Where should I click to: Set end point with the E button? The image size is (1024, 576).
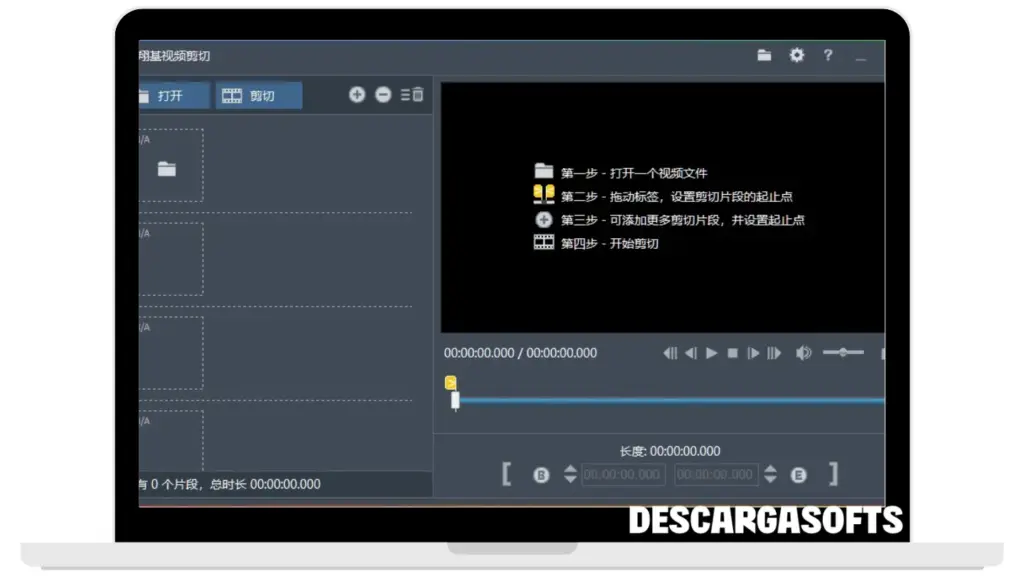(798, 476)
